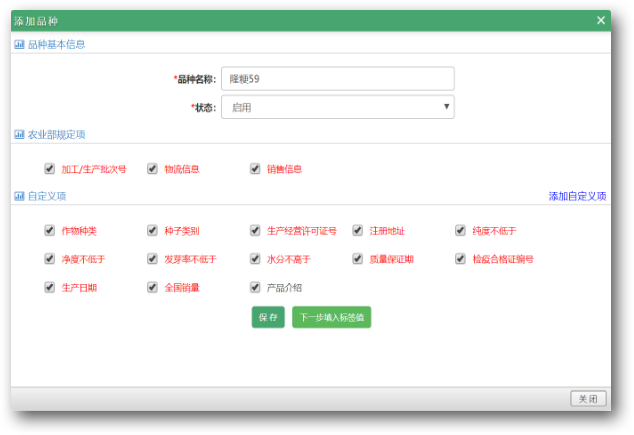The image size is (634, 435).
Task: Click the 农业部规定项 heading text
Action: 56,135
